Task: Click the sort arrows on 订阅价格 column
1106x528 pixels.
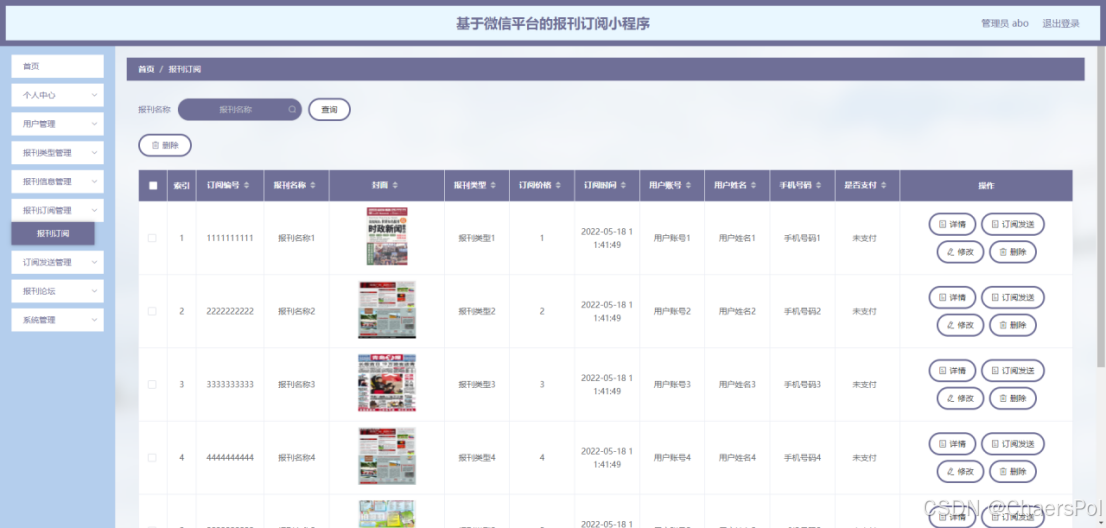Action: (558, 185)
